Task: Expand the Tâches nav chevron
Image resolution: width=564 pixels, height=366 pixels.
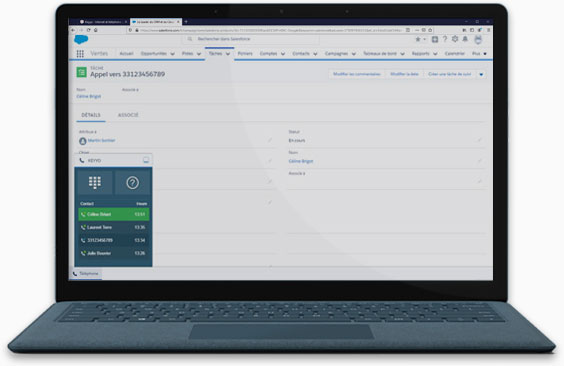Action: coord(228,54)
